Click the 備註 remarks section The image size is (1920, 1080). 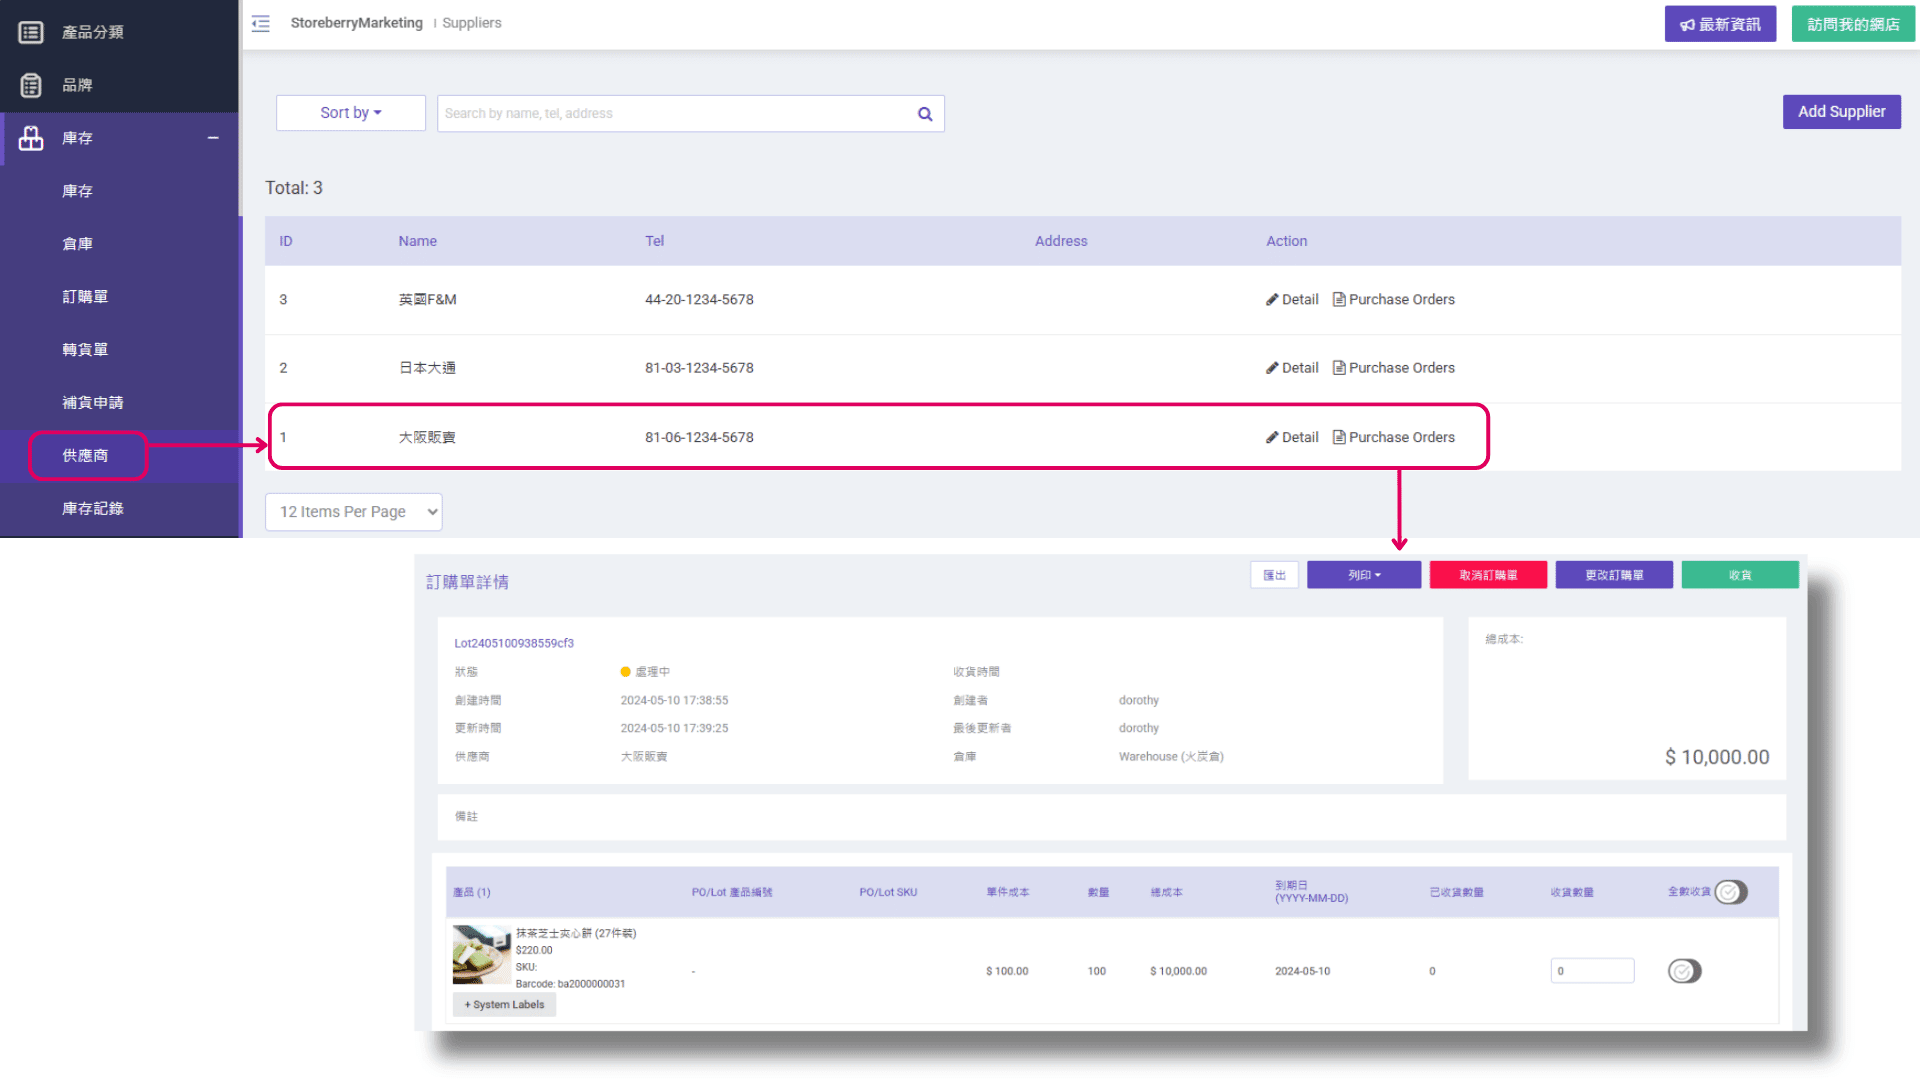point(1112,817)
